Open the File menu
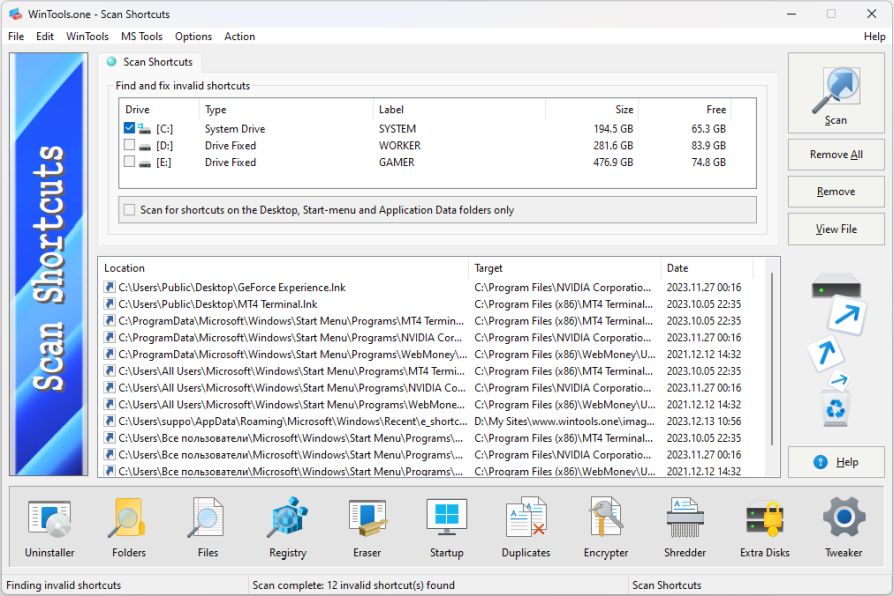The height and width of the screenshot is (596, 894). point(16,37)
